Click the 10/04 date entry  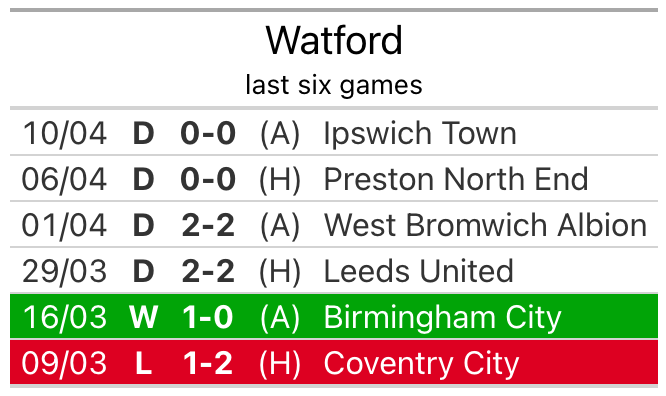coord(64,133)
